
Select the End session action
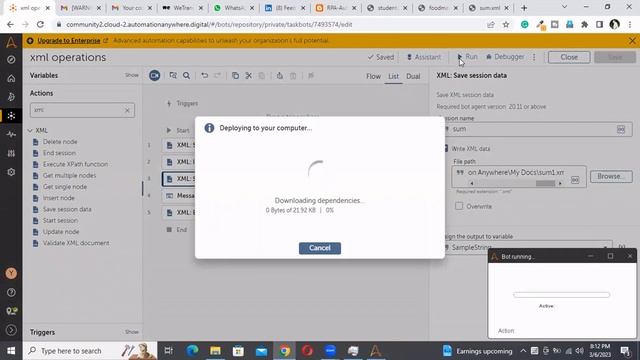(x=59, y=153)
